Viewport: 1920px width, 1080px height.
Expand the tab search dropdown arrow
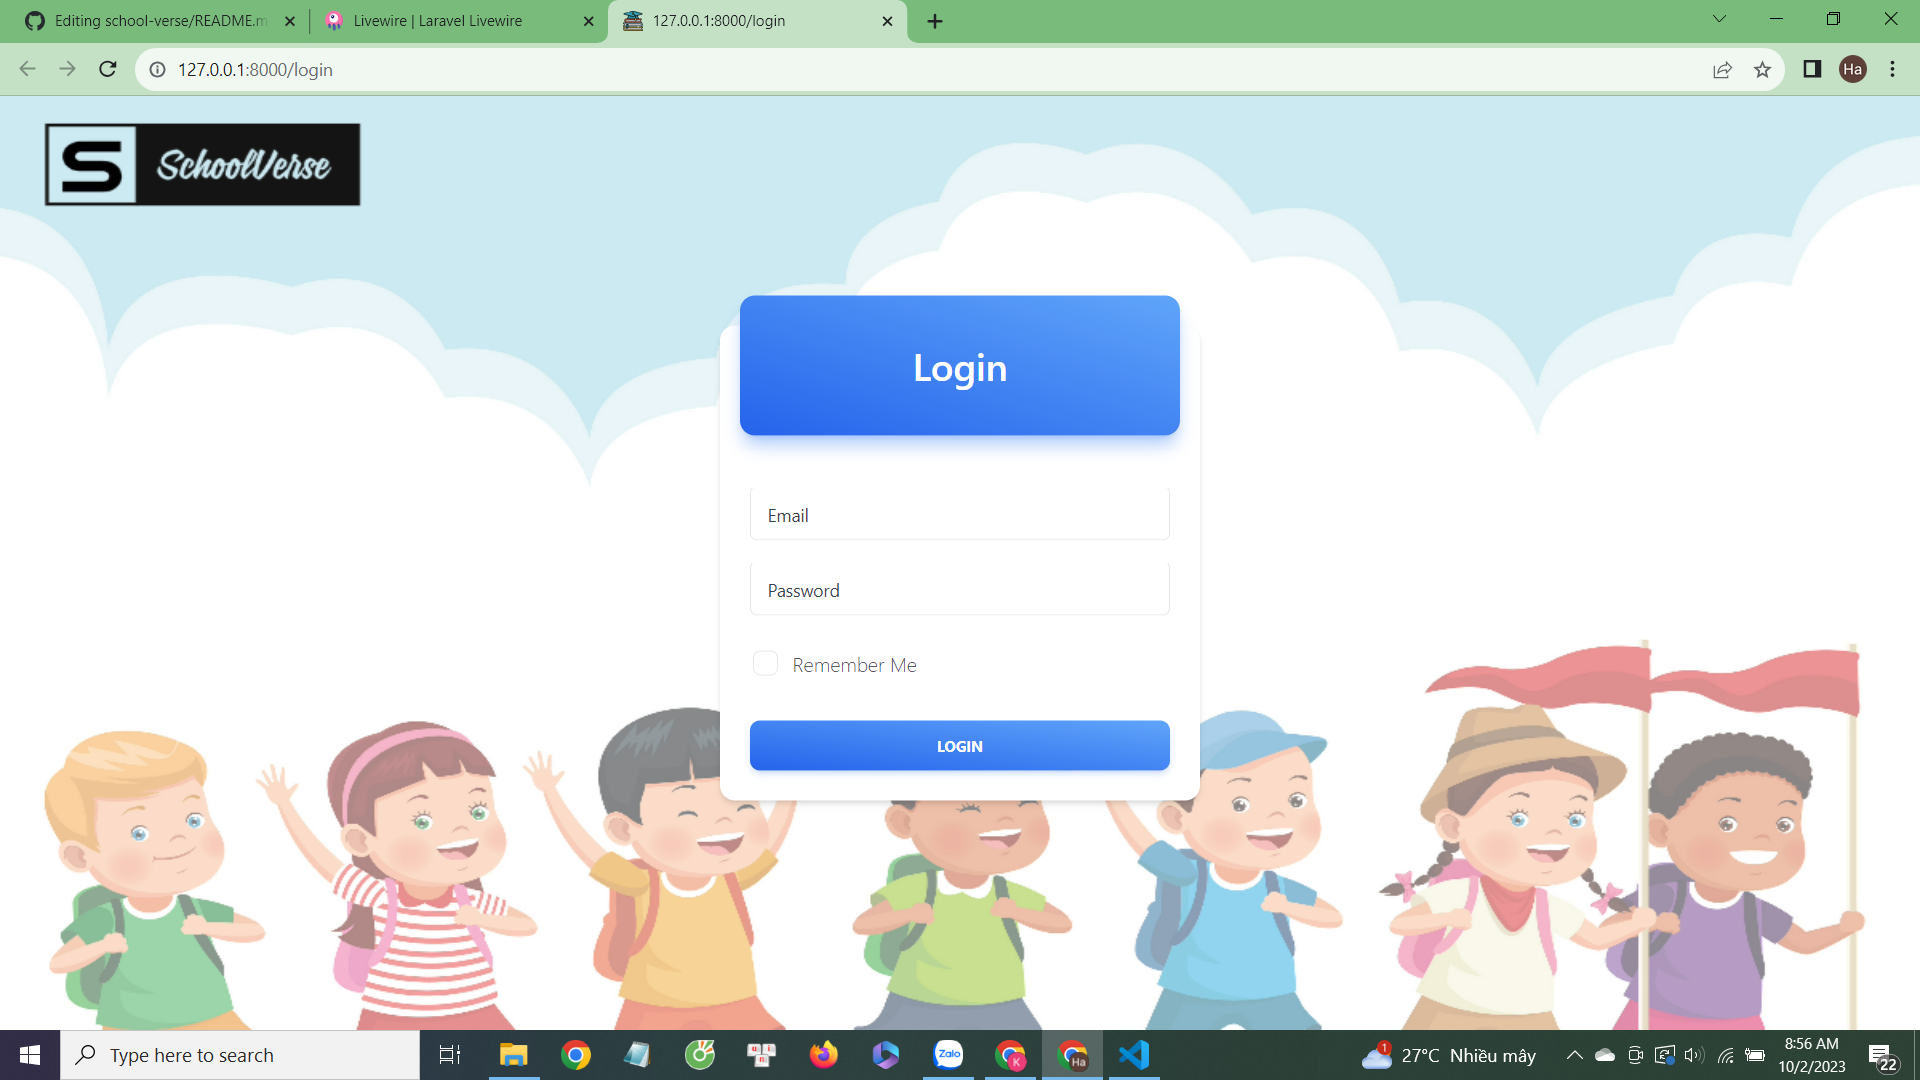tap(1719, 19)
